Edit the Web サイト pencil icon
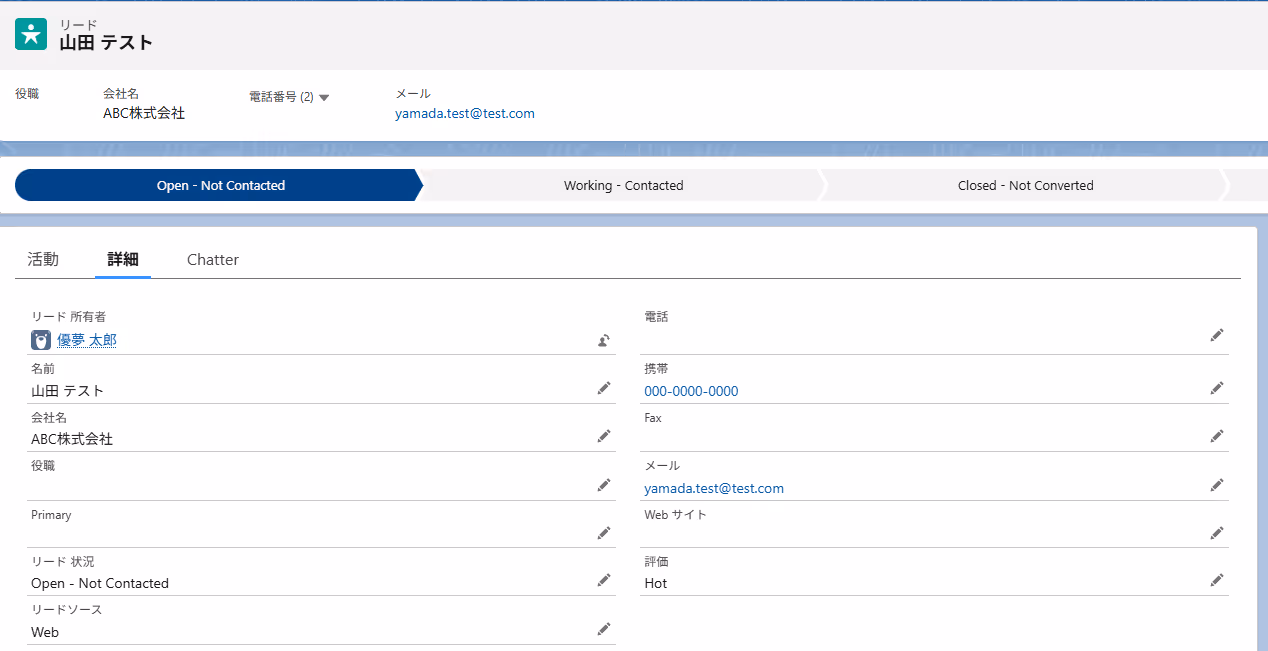Screen dimensions: 1268x651 1217,533
